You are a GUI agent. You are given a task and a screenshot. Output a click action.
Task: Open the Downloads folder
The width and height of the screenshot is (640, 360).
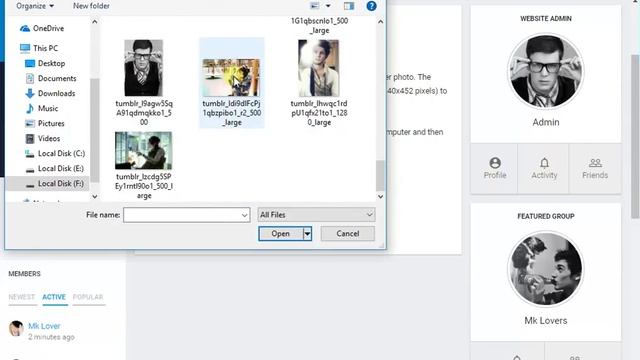pos(56,93)
